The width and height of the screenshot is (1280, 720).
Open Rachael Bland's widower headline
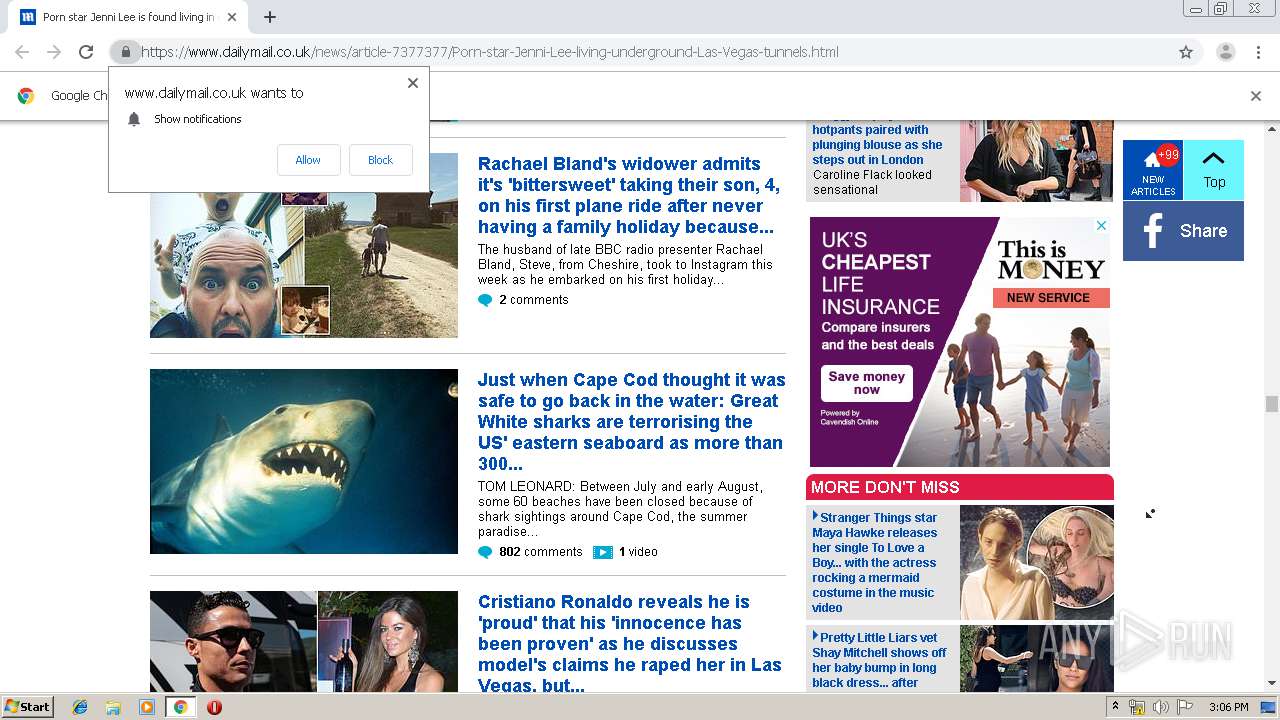tap(629, 195)
